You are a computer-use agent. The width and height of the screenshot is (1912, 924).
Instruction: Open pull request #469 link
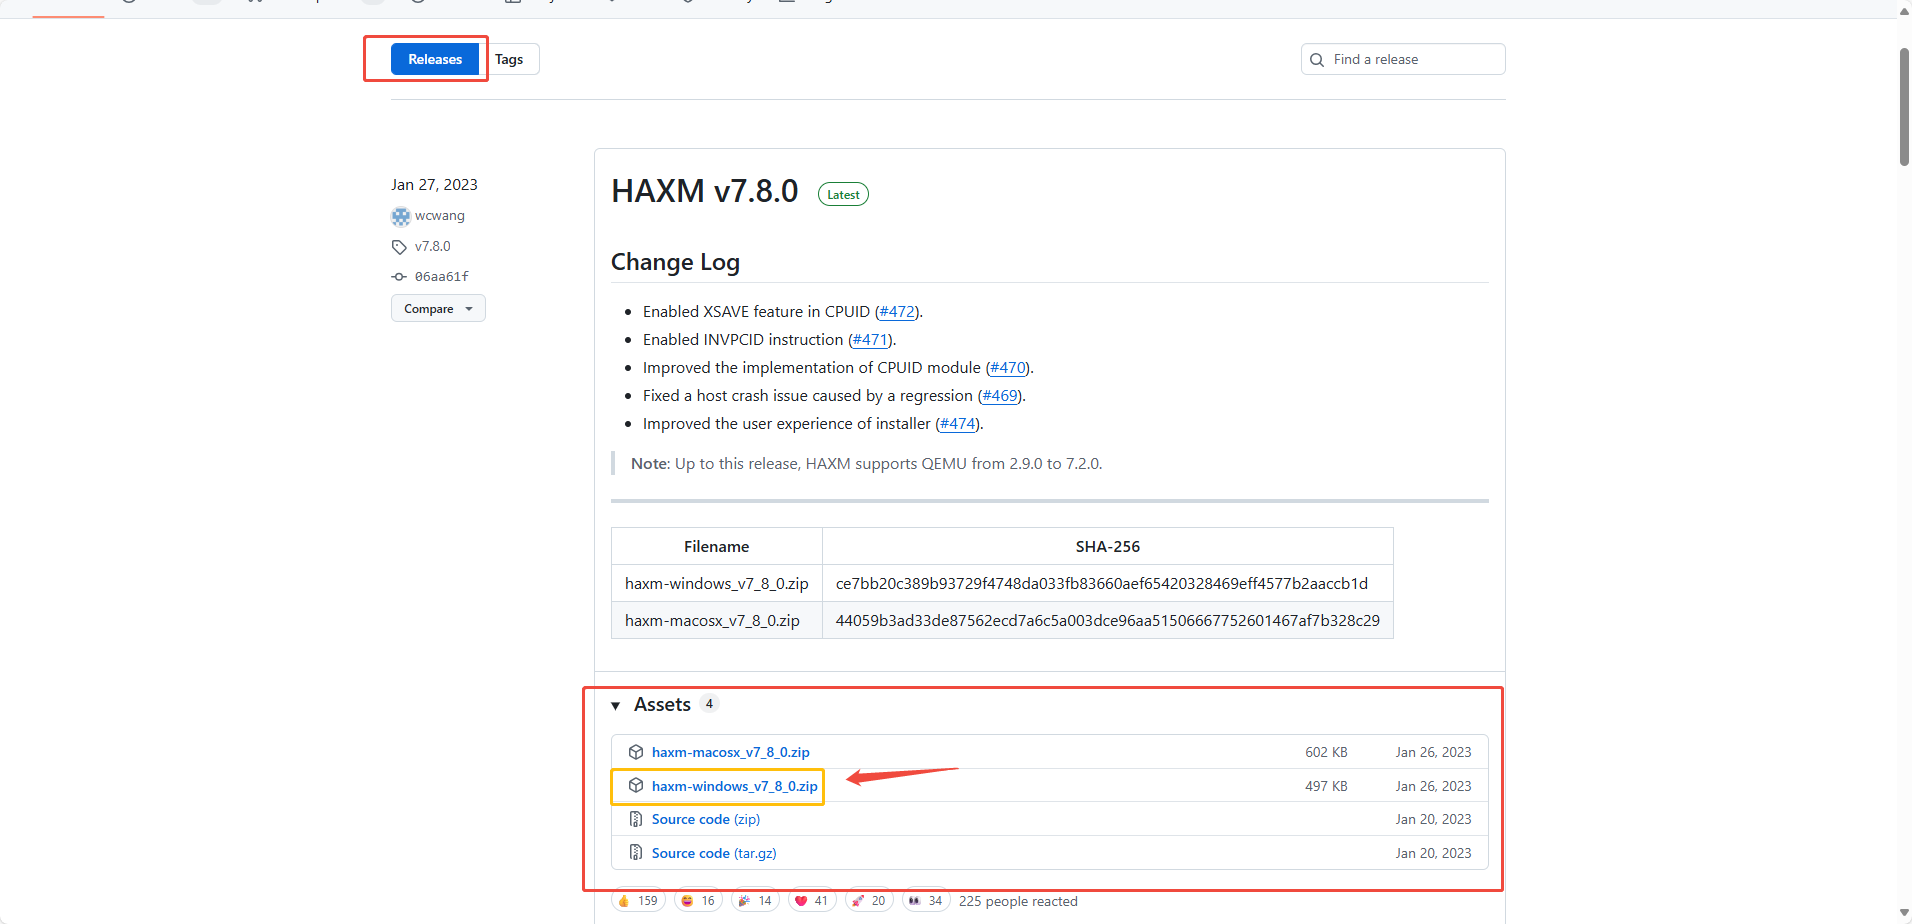pos(1000,396)
